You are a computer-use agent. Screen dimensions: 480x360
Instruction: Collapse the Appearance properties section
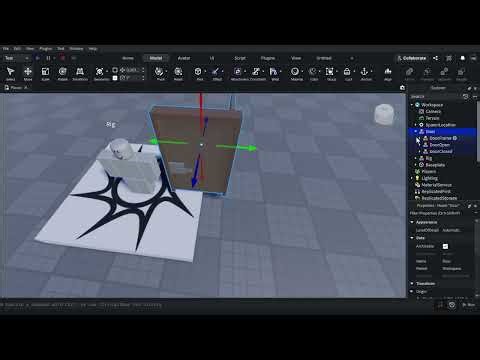pos(412,222)
